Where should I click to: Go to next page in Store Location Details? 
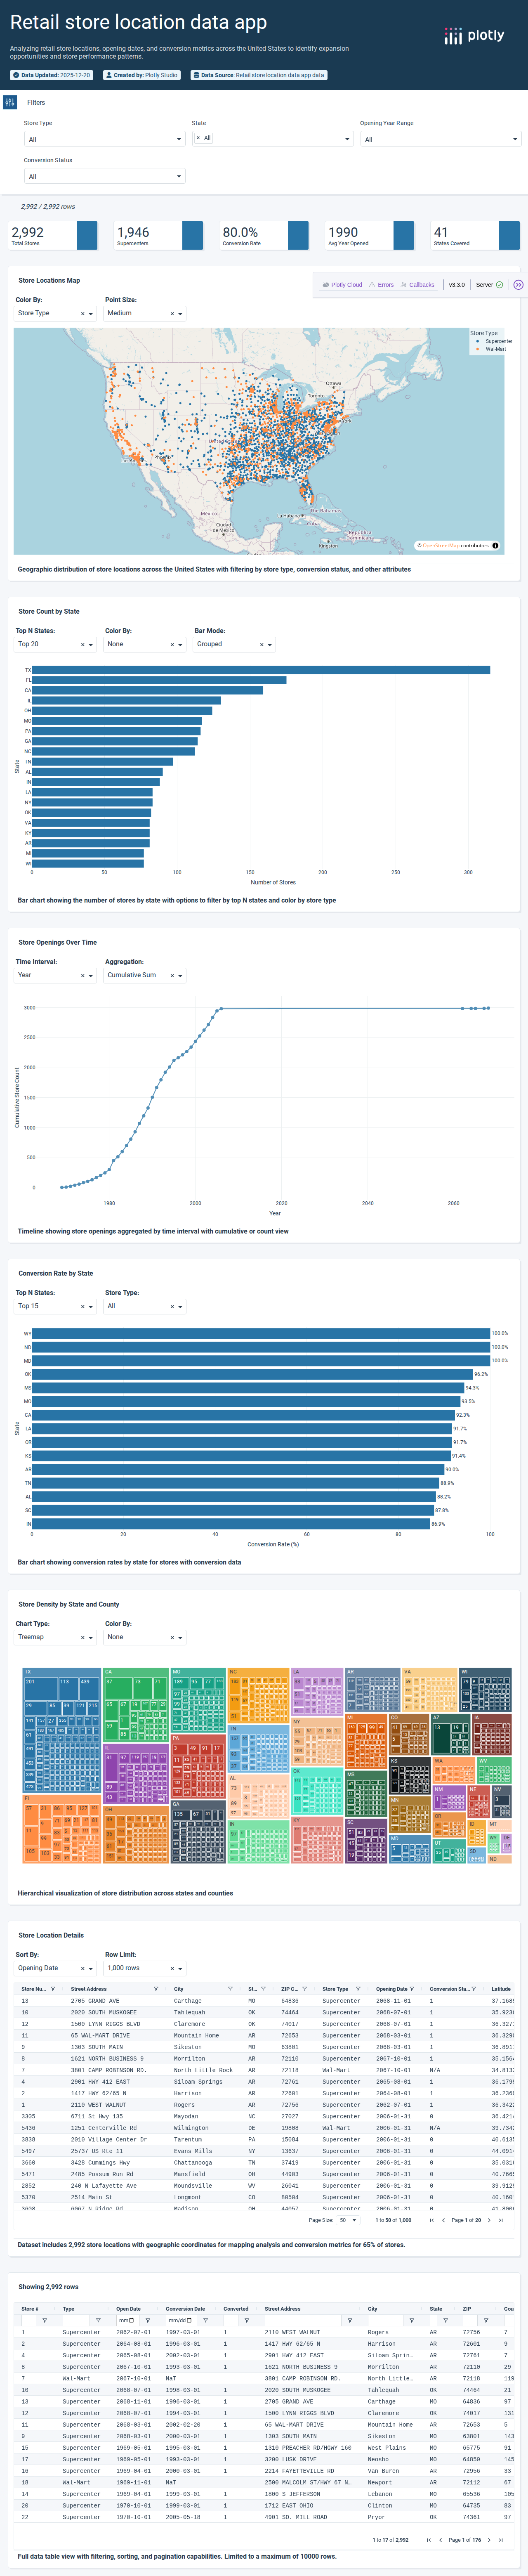[489, 2220]
